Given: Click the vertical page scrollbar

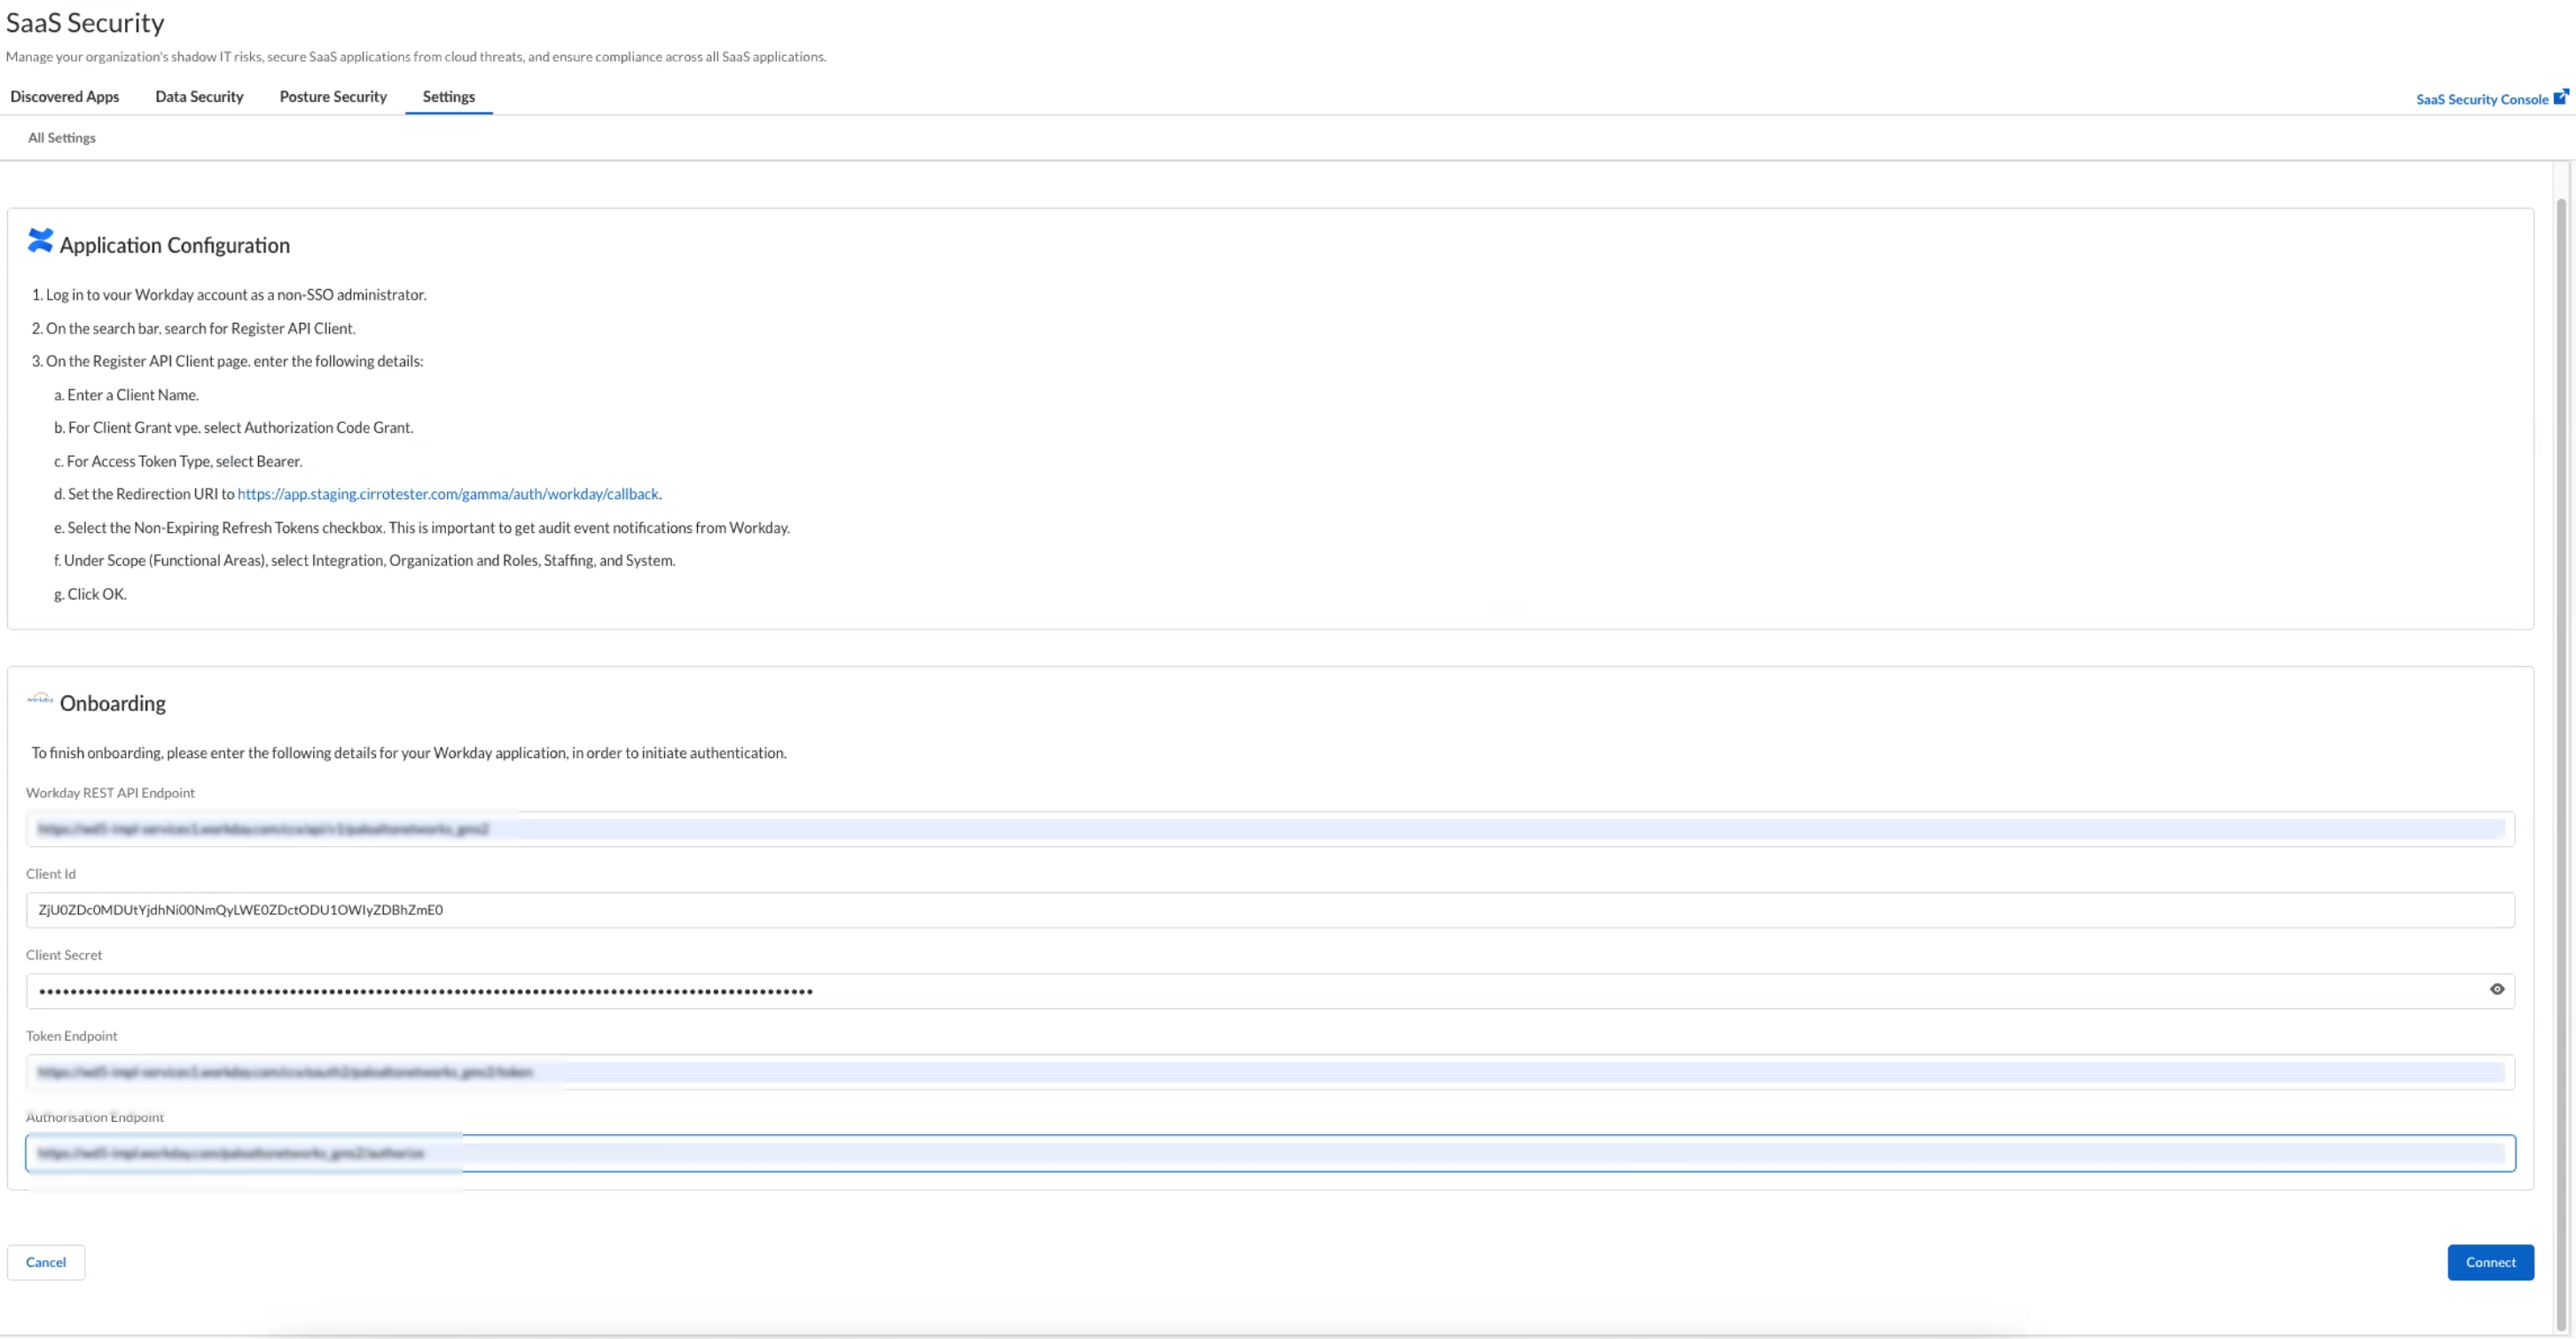Looking at the screenshot, I should 2561,700.
